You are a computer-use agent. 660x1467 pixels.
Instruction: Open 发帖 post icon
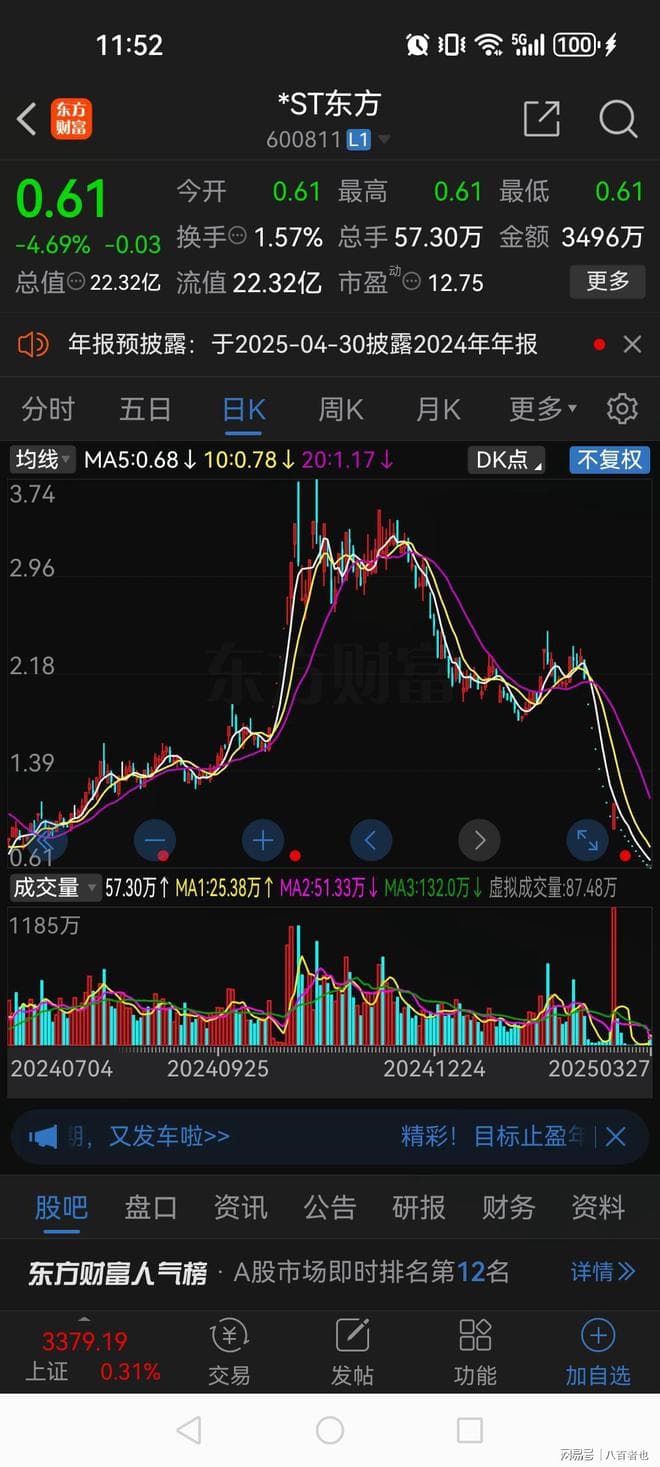(352, 1352)
